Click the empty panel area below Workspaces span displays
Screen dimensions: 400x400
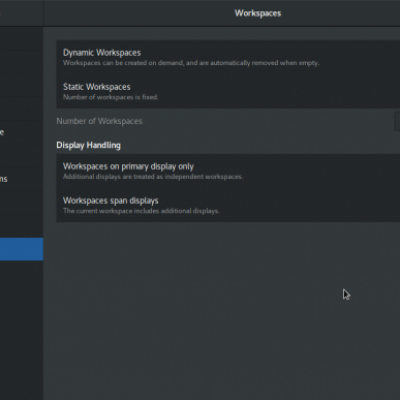coord(222,310)
